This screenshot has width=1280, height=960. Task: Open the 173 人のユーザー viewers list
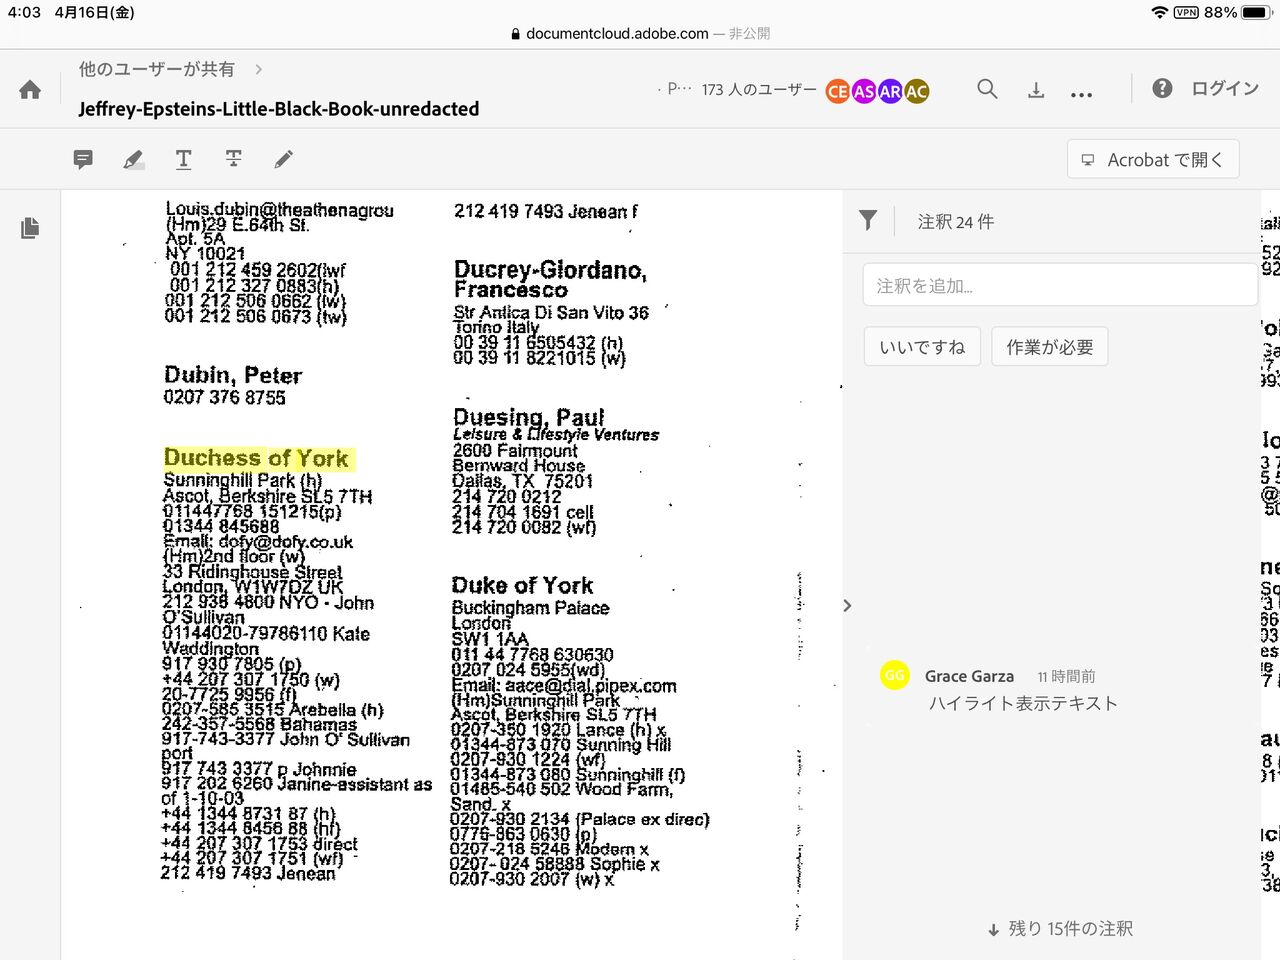pos(759,90)
